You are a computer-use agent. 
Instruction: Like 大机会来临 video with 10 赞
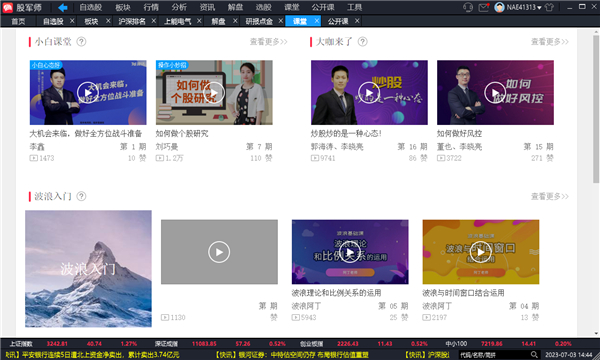coord(137,158)
